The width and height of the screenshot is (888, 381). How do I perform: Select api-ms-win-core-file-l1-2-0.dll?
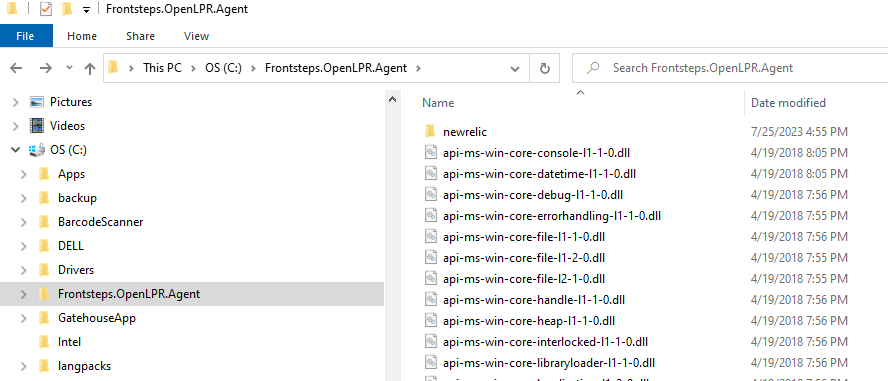tap(524, 258)
